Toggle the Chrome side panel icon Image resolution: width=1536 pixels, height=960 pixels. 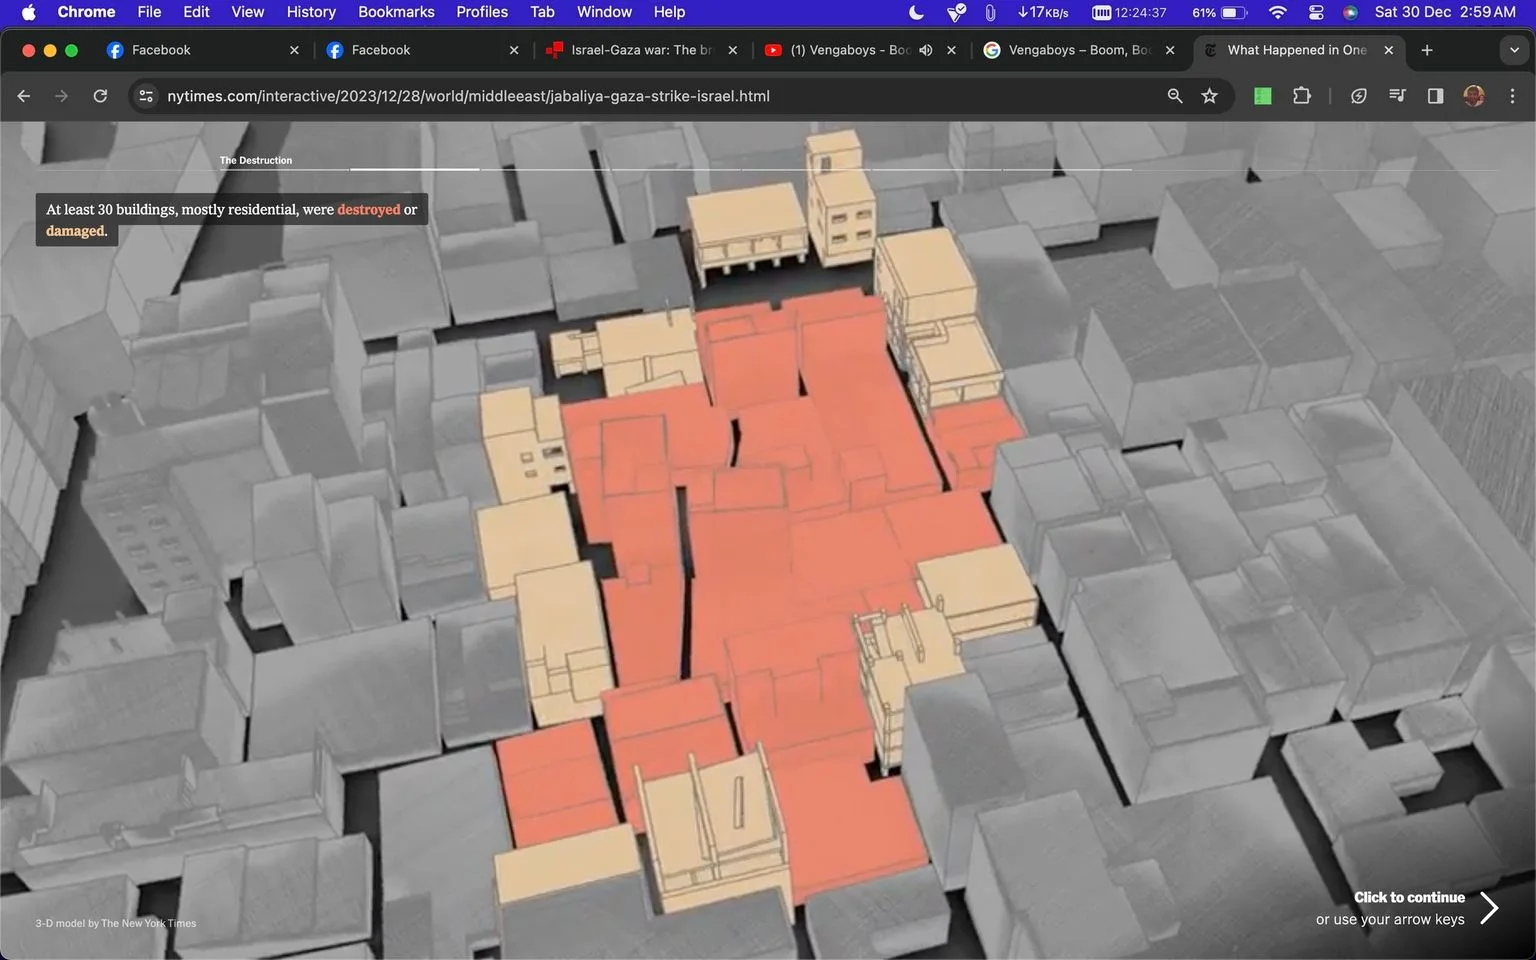(1435, 96)
